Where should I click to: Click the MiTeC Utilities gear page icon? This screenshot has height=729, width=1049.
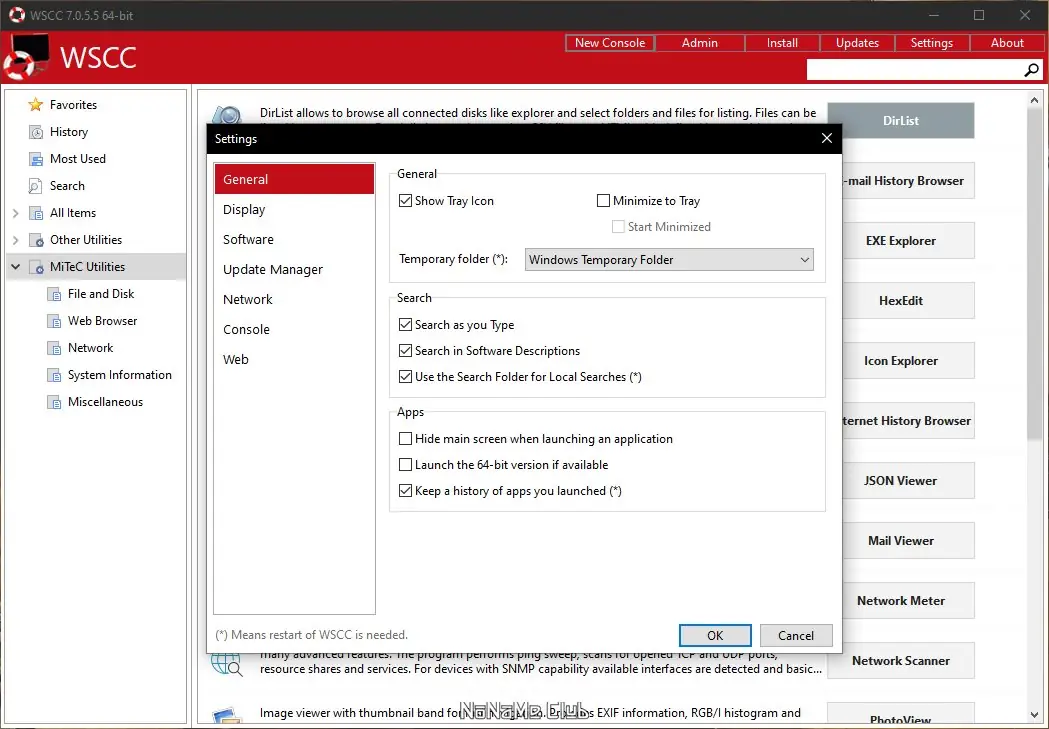tap(36, 267)
